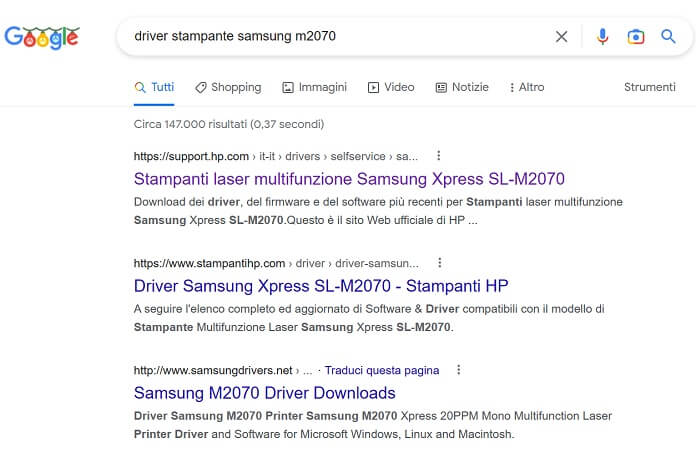Expand the Altro more-options menu
This screenshot has height=458, width=696.
(x=527, y=87)
